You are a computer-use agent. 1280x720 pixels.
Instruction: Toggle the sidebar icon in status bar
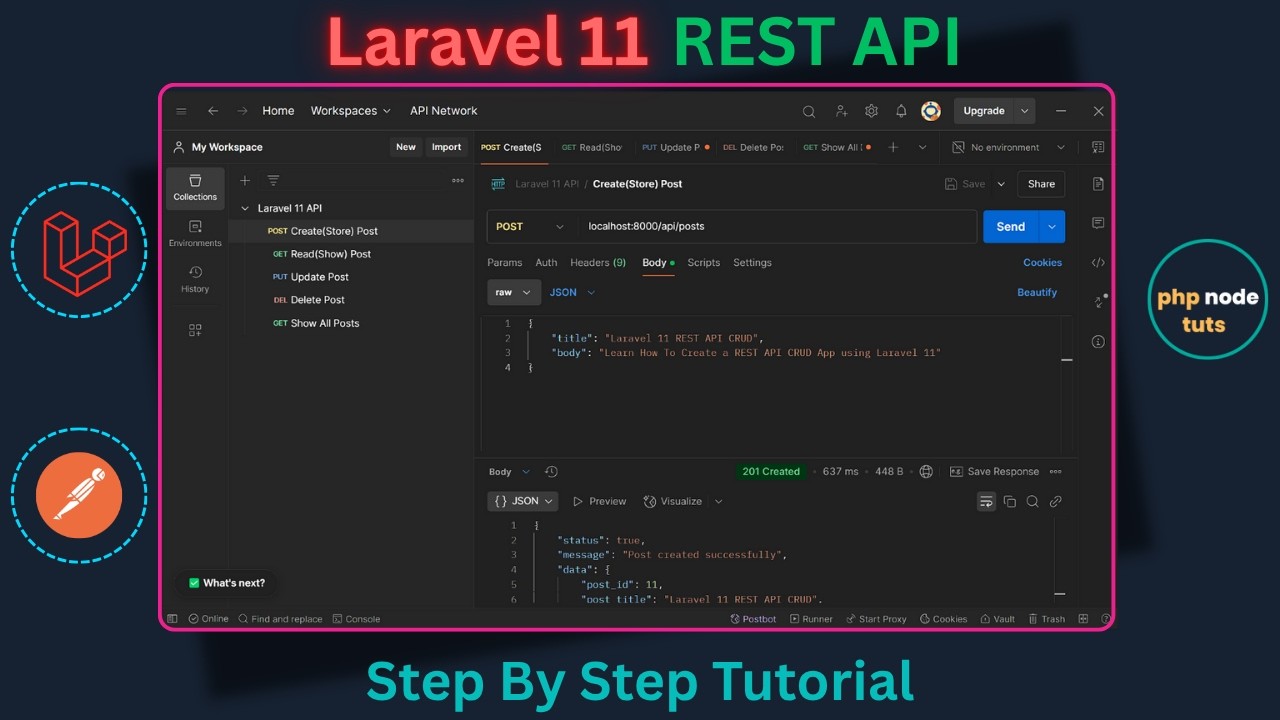[172, 619]
